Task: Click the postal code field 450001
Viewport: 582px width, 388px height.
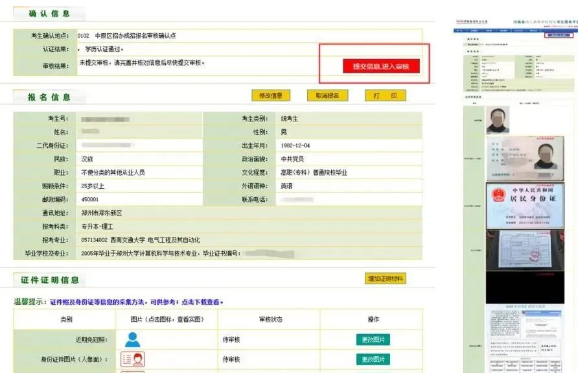Action: (139, 199)
